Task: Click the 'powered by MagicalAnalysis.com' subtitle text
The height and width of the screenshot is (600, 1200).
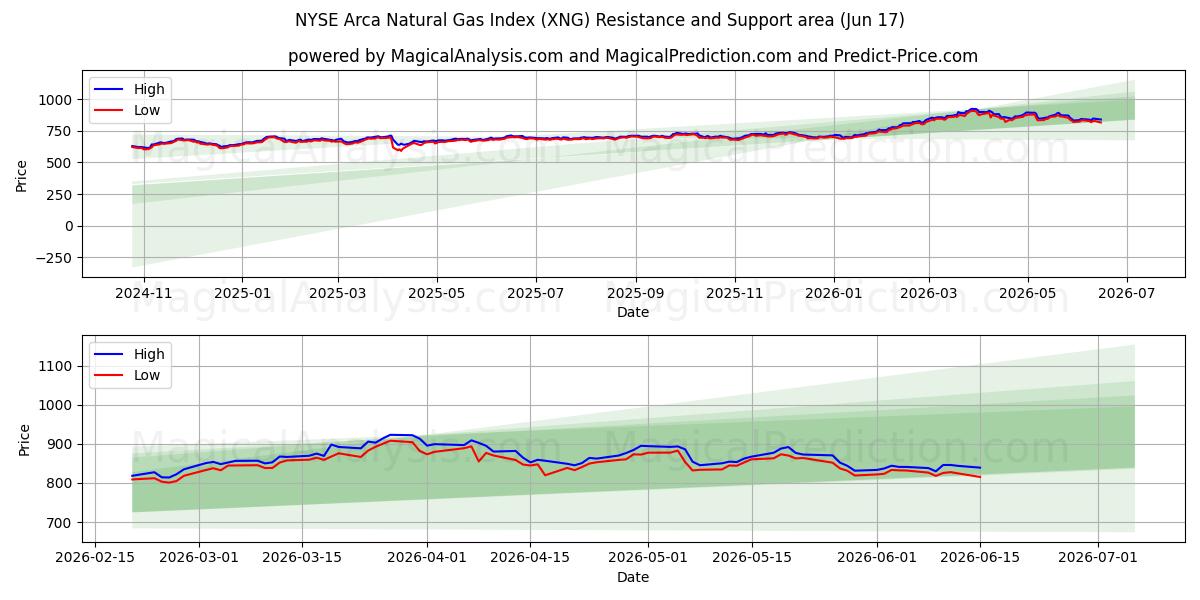Action: [x=633, y=57]
